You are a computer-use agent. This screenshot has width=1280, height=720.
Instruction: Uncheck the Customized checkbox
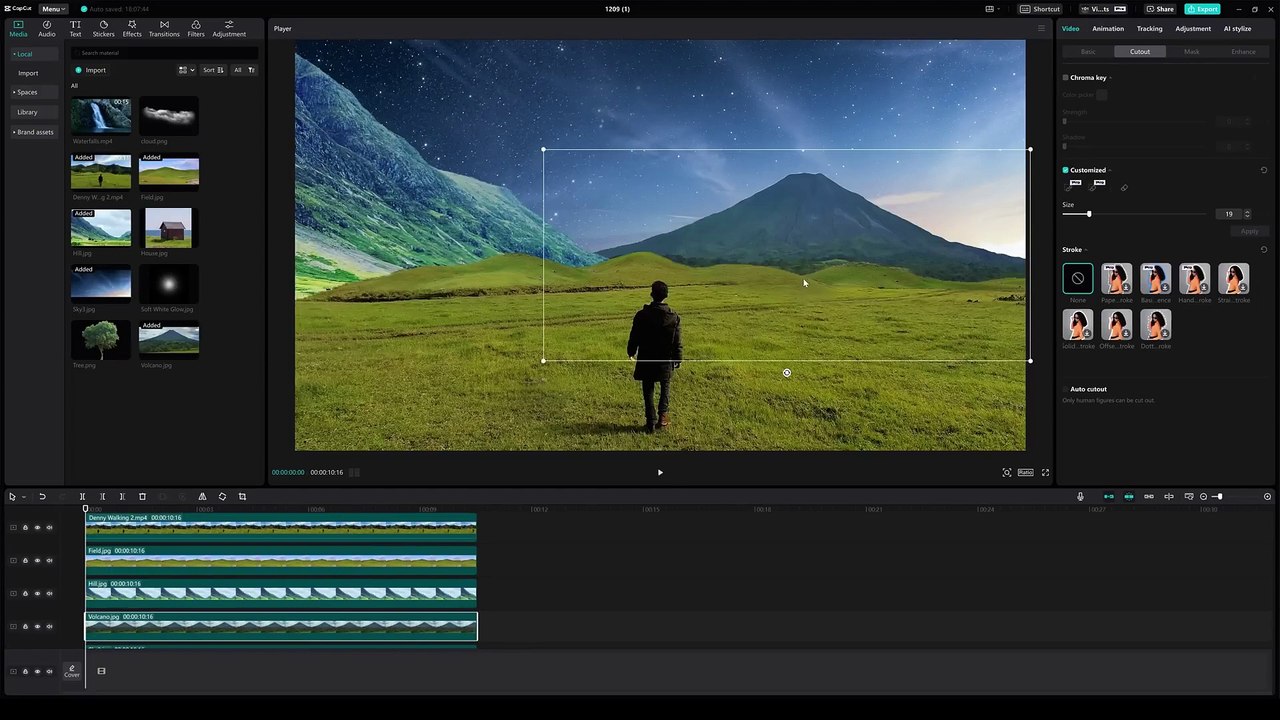point(1065,170)
